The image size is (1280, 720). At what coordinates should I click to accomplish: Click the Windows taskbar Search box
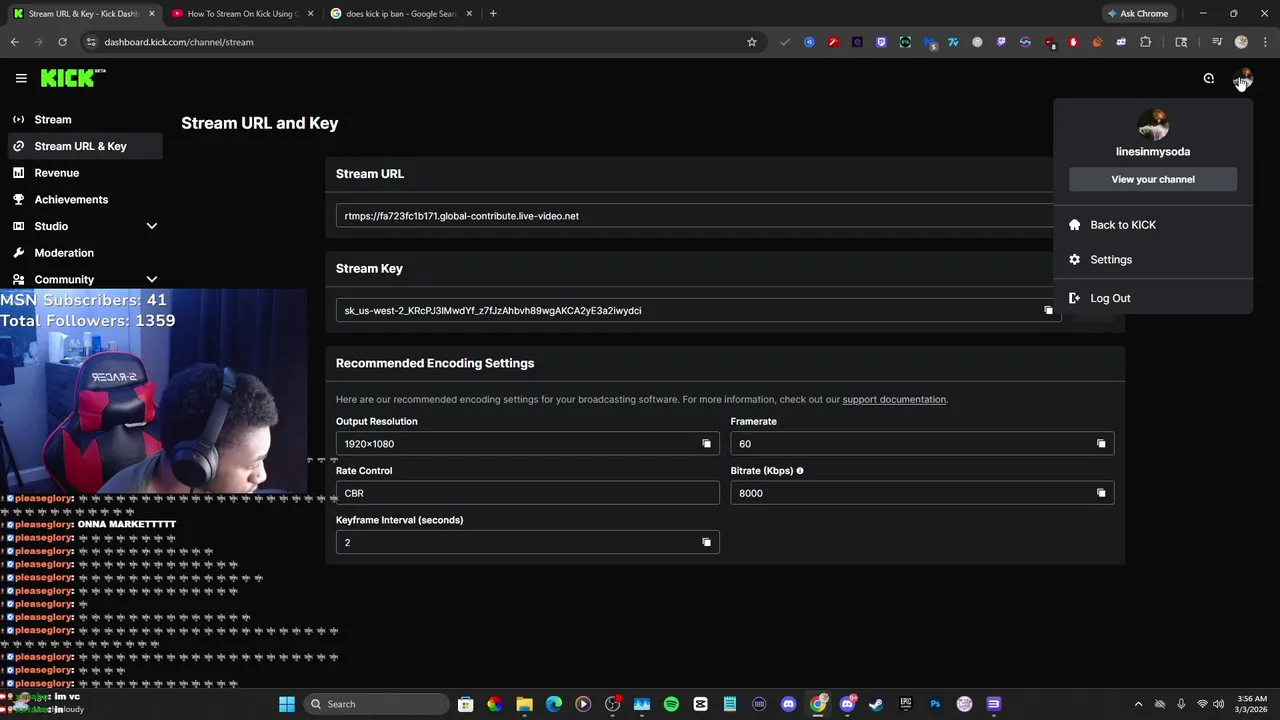pyautogui.click(x=375, y=704)
